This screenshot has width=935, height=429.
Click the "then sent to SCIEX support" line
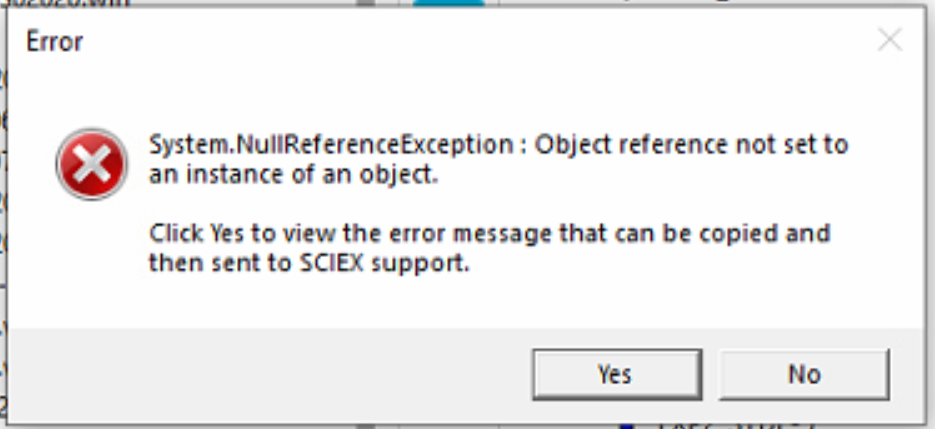pos(309,265)
